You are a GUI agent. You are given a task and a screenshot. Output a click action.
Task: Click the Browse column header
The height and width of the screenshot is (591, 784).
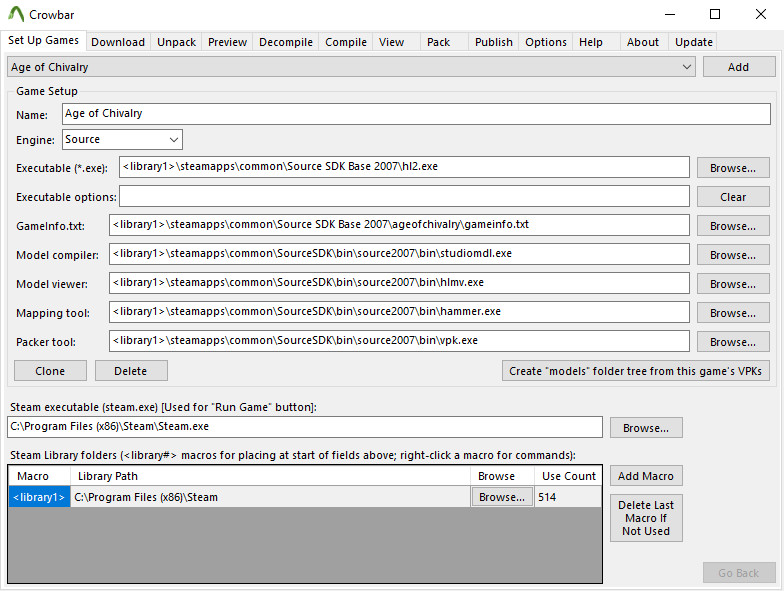click(502, 476)
